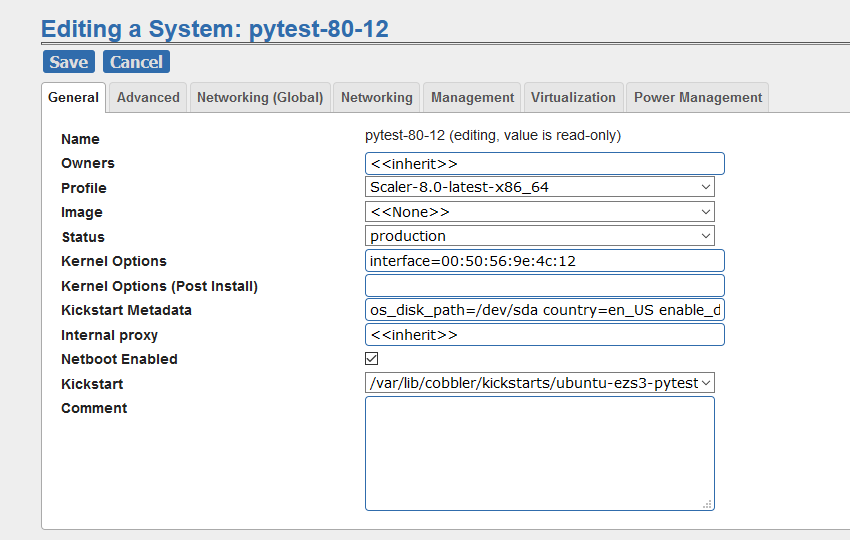Image resolution: width=850 pixels, height=540 pixels.
Task: Open the Management tab
Action: tap(472, 98)
